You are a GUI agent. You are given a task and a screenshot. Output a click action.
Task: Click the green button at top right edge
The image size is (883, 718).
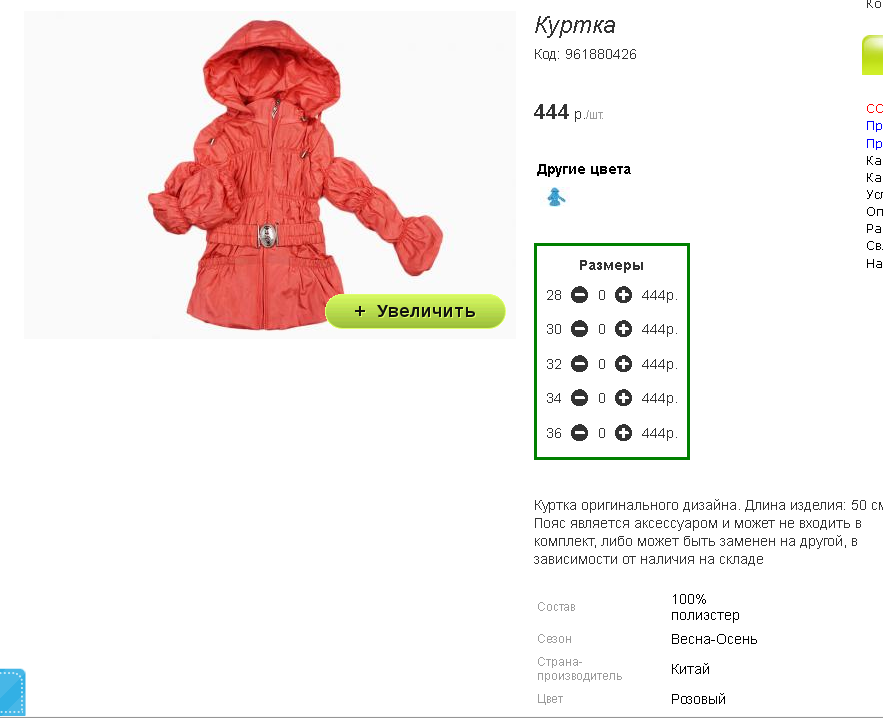pos(872,55)
